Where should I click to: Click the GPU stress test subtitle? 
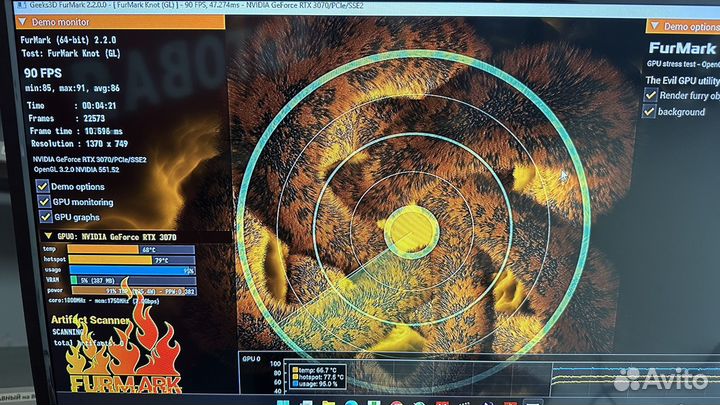(683, 64)
